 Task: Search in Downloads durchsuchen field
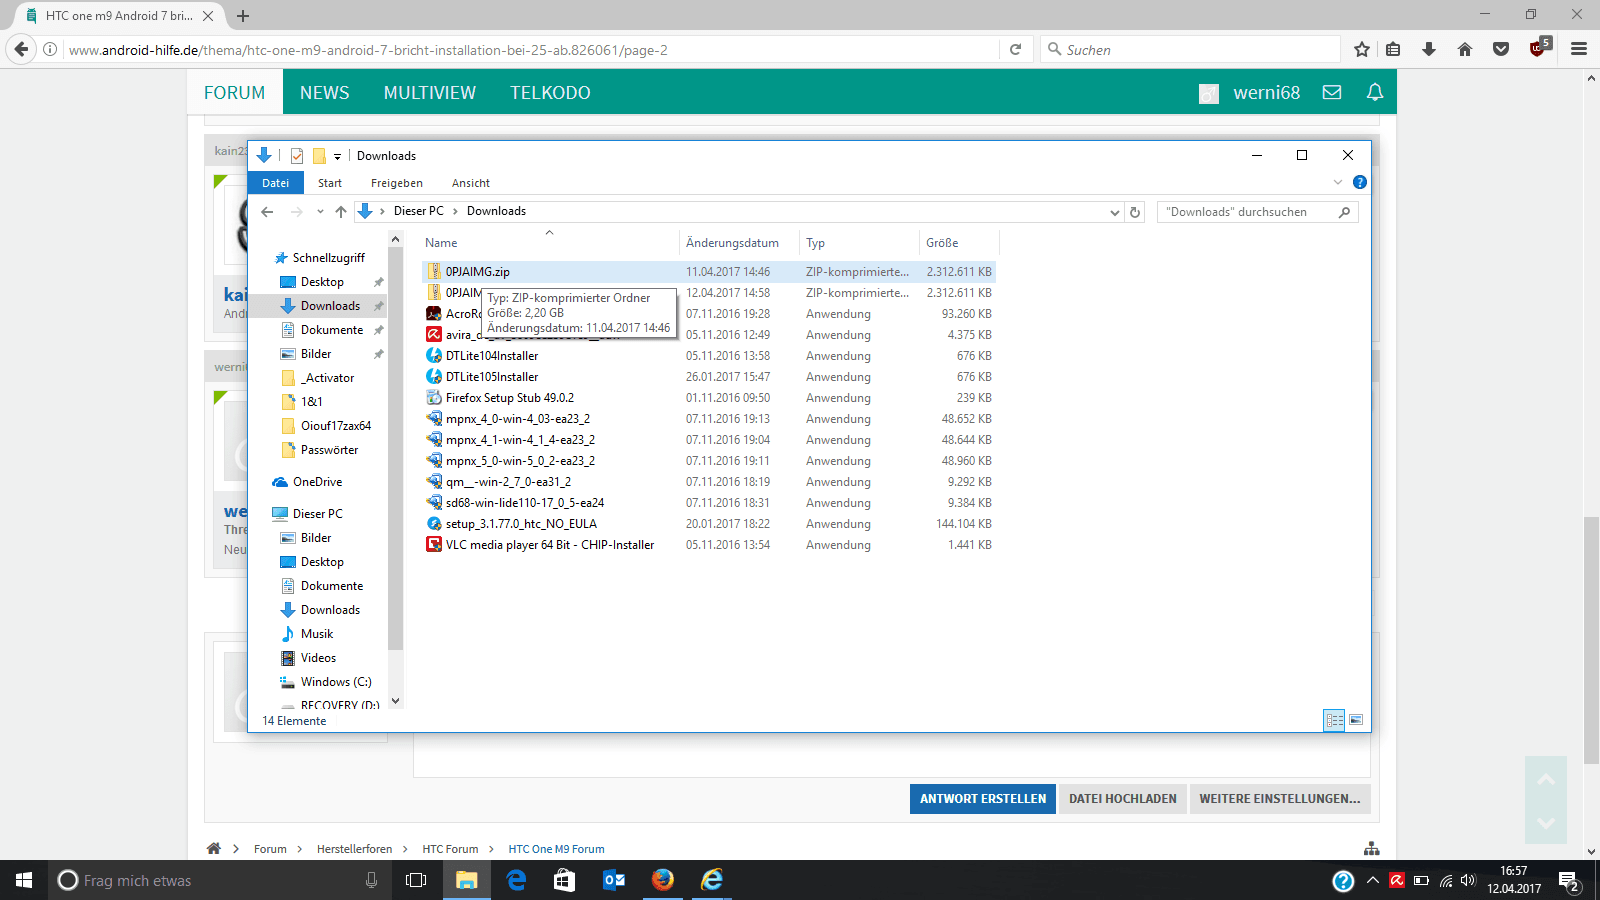(x=1257, y=212)
